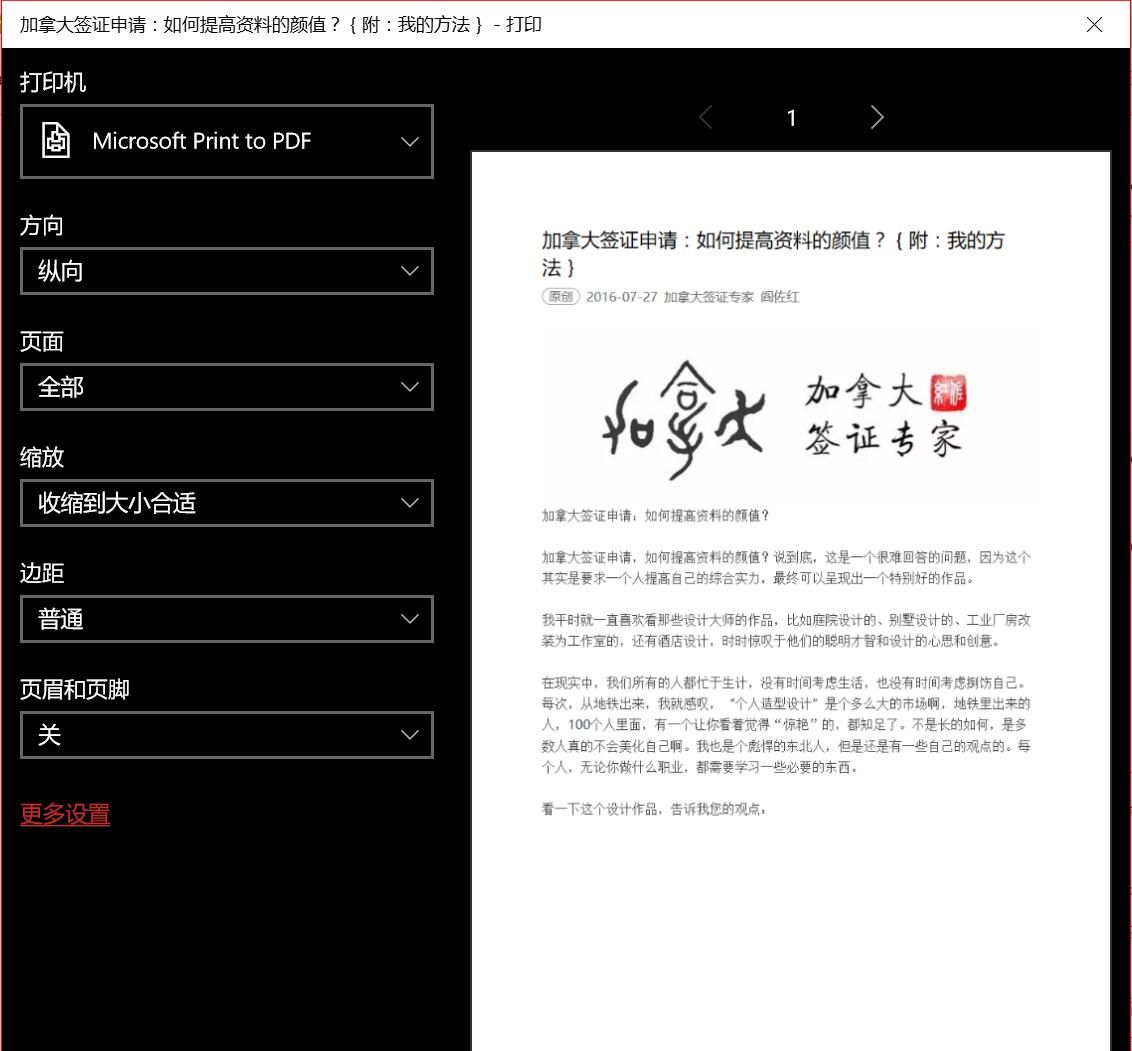Image resolution: width=1132 pixels, height=1051 pixels.
Task: Click the printer icon beside Microsoft Print to PDF
Action: (x=55, y=141)
